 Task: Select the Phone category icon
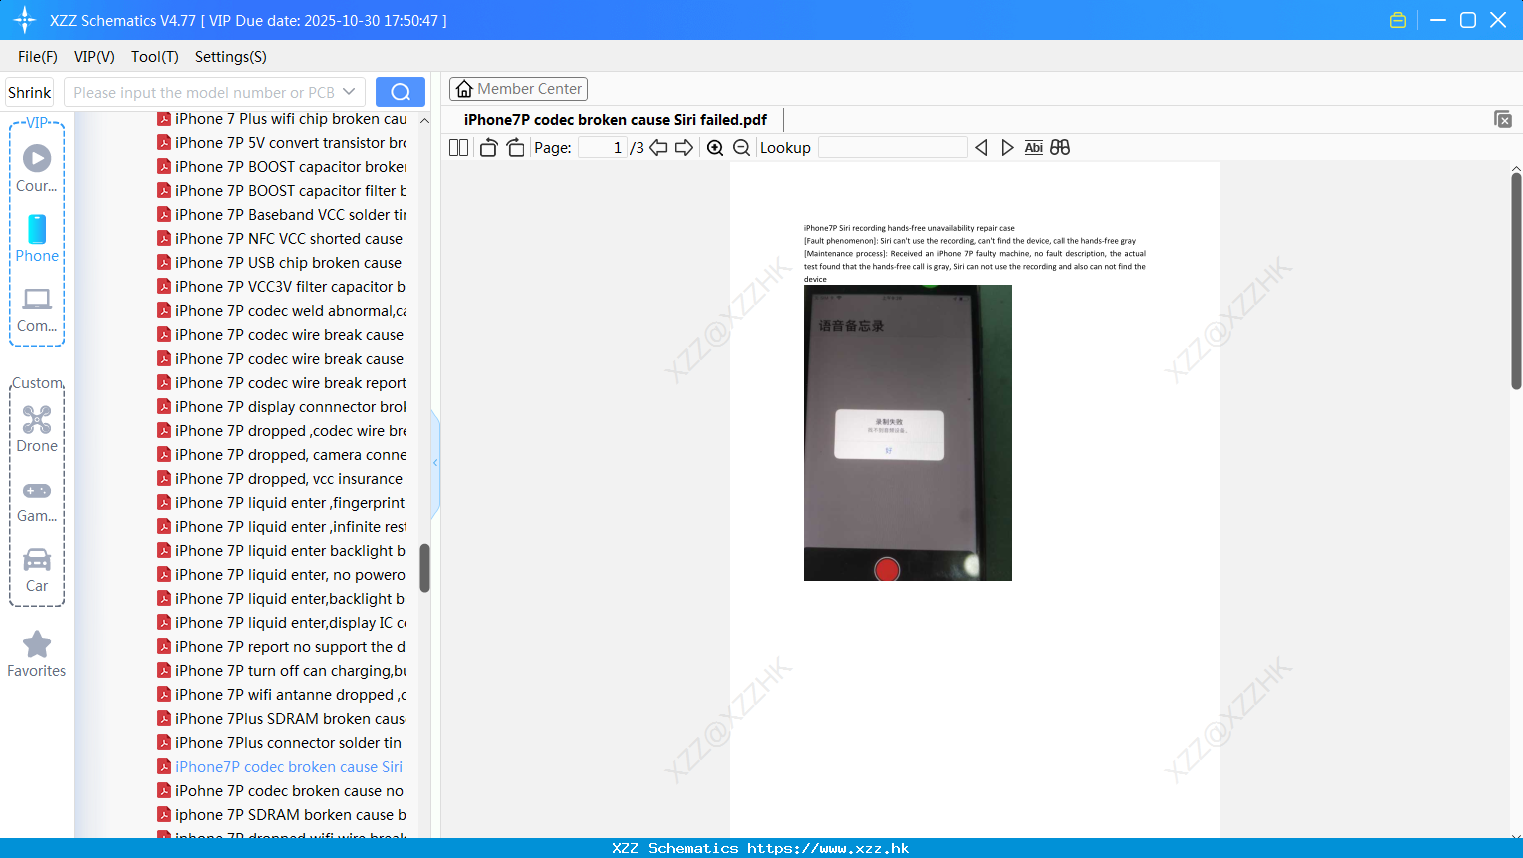point(37,238)
